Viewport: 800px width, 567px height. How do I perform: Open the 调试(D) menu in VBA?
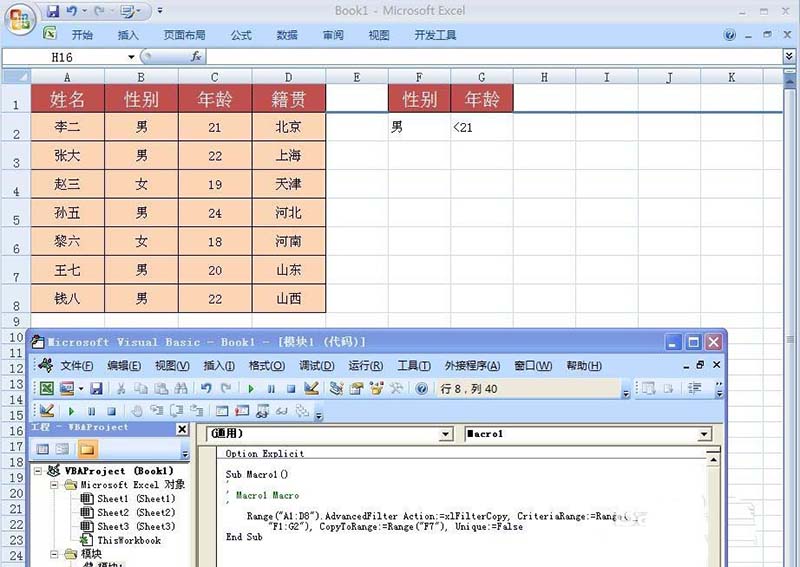click(317, 366)
